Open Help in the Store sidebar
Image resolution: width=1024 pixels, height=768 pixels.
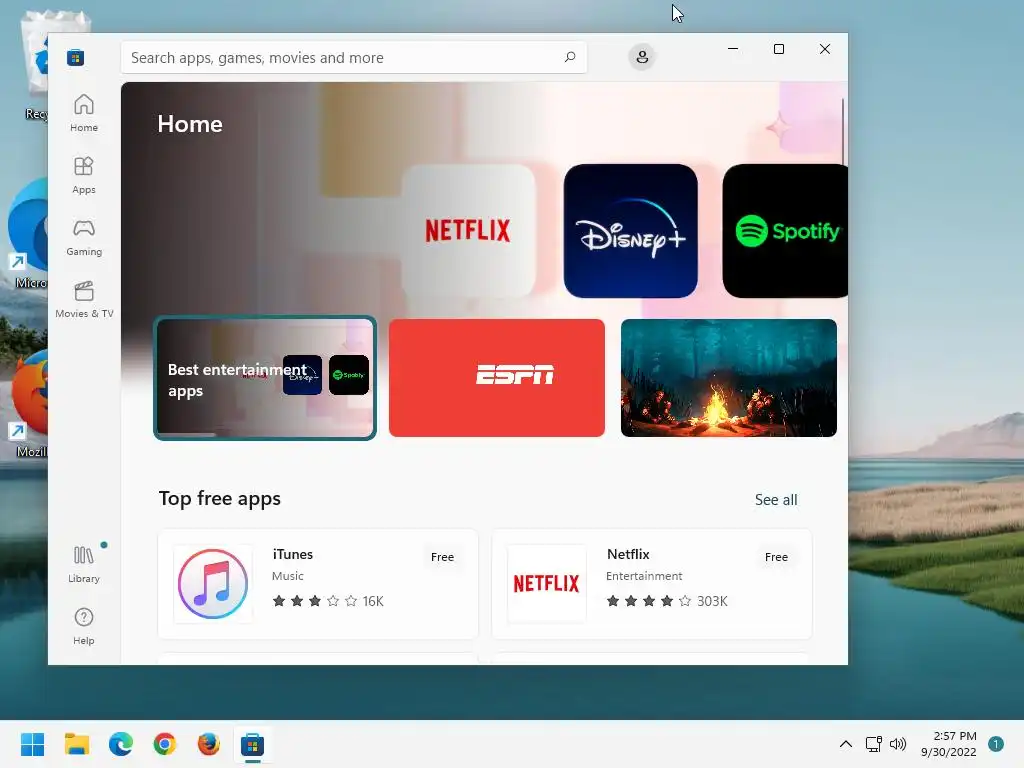[x=84, y=626]
